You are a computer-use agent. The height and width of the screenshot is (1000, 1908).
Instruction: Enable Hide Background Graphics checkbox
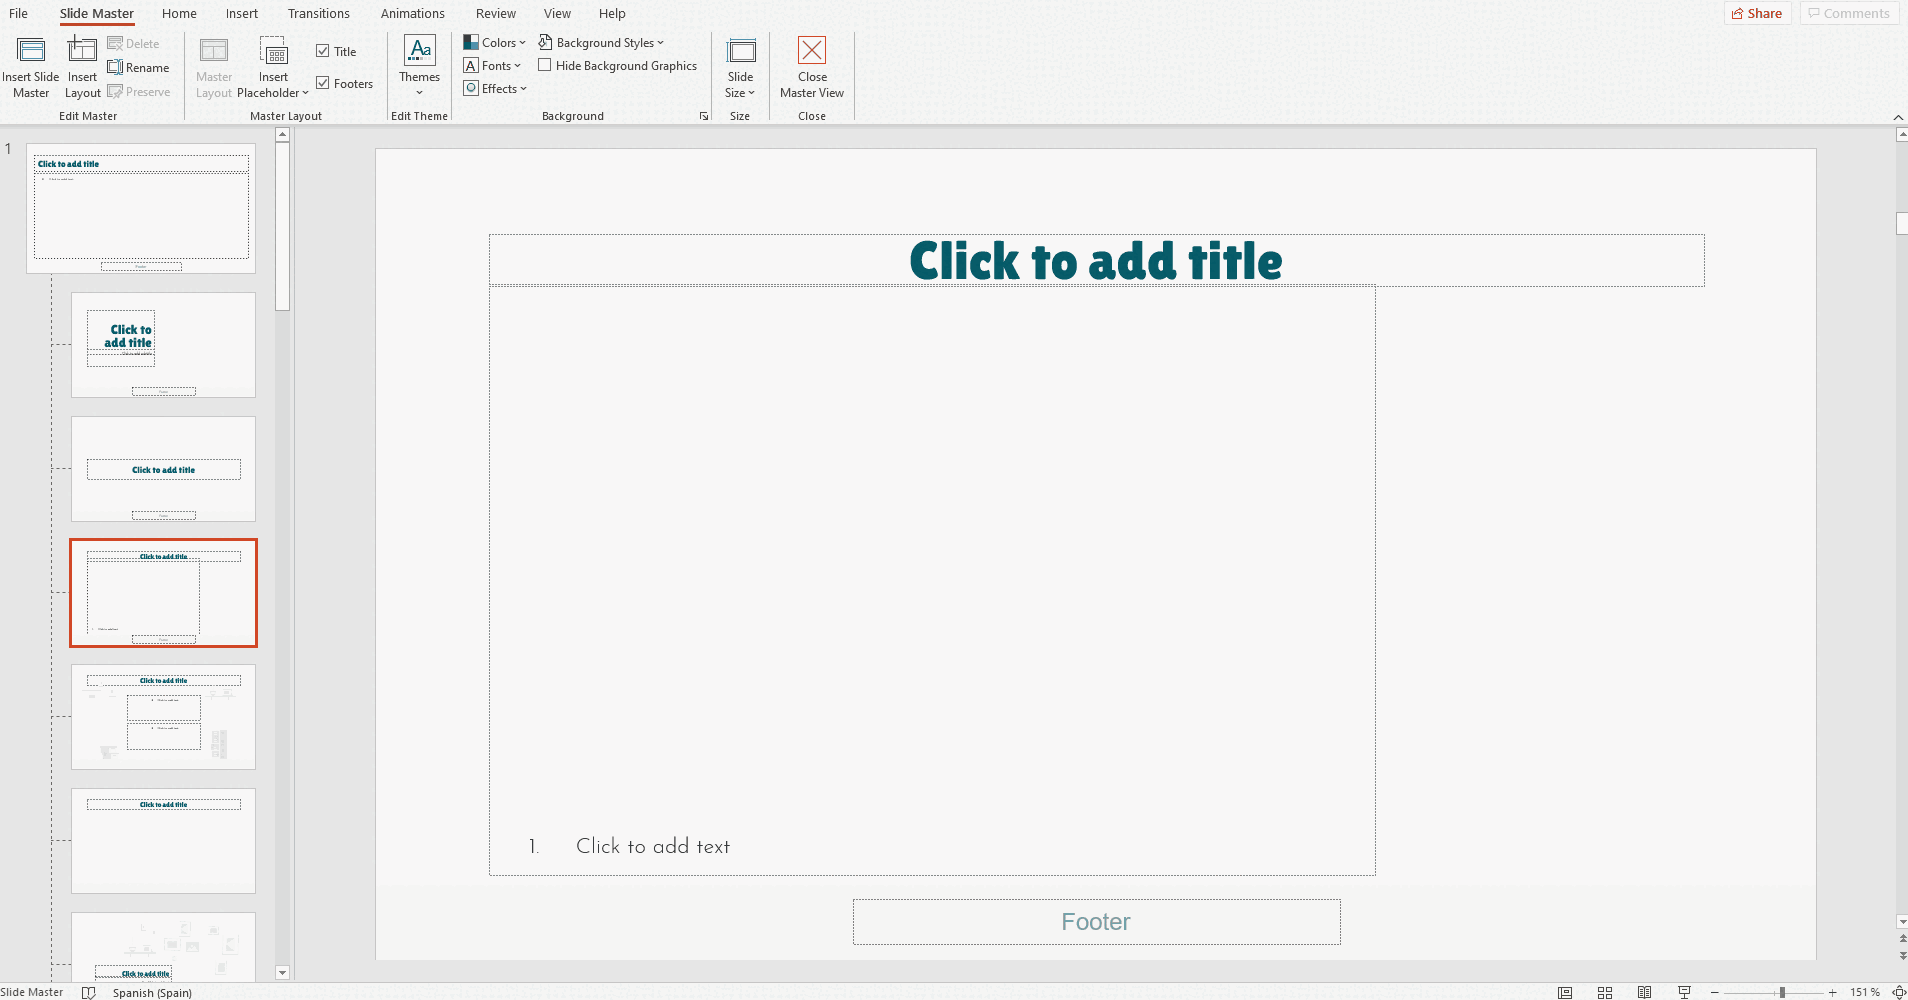(x=545, y=66)
